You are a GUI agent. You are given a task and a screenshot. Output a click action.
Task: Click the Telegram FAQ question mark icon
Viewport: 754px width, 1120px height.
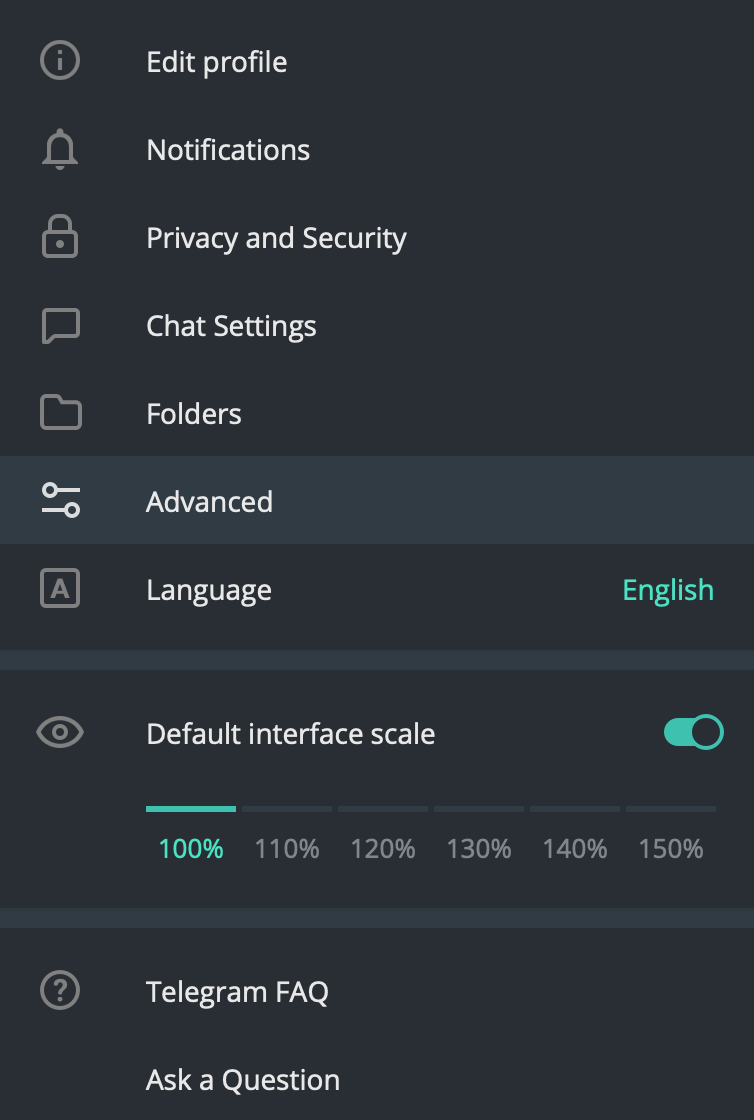point(60,991)
